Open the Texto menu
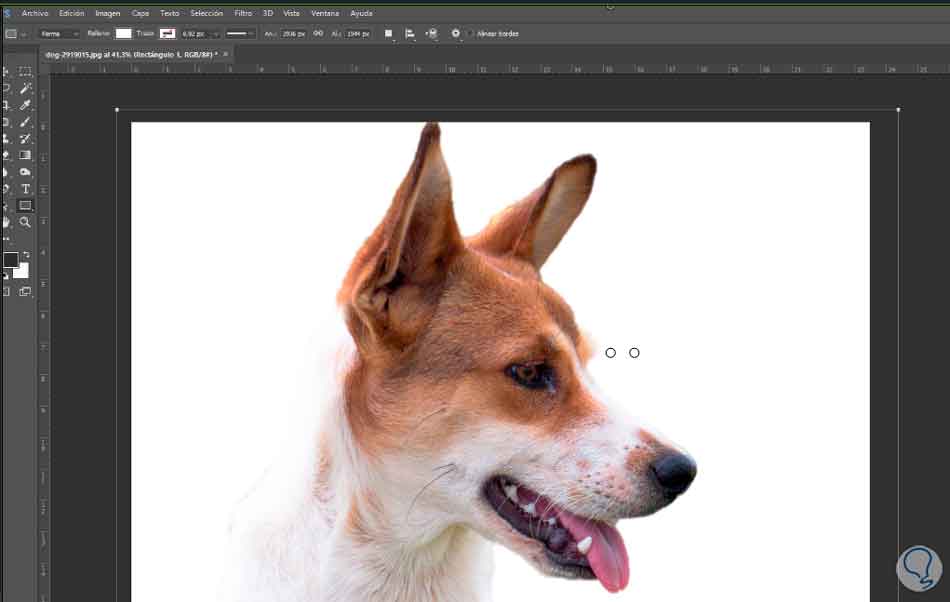The height and width of the screenshot is (602, 950). coord(170,13)
